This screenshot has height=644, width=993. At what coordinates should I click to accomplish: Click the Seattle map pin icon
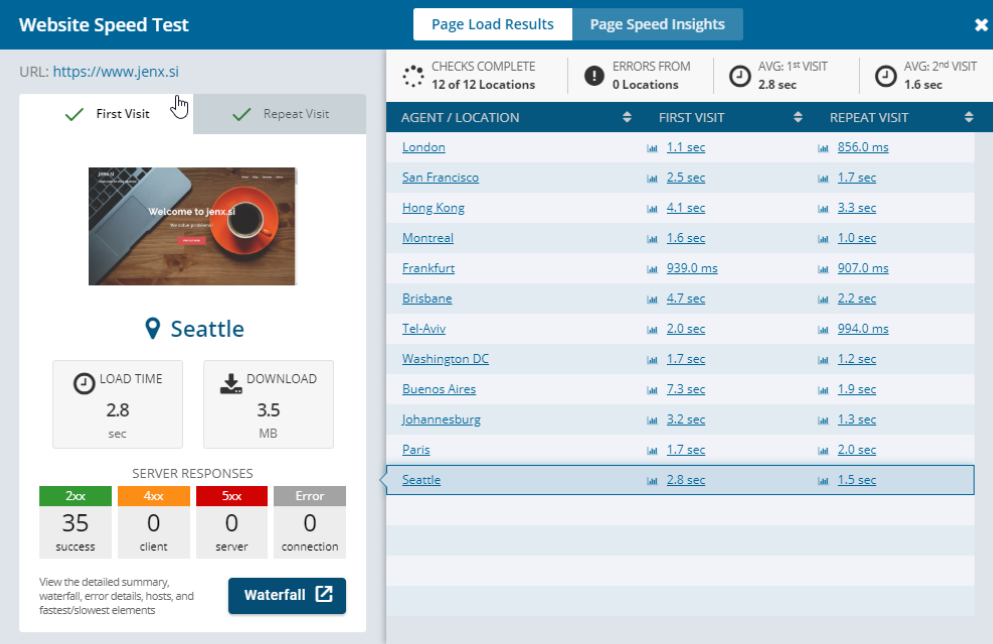pos(153,329)
